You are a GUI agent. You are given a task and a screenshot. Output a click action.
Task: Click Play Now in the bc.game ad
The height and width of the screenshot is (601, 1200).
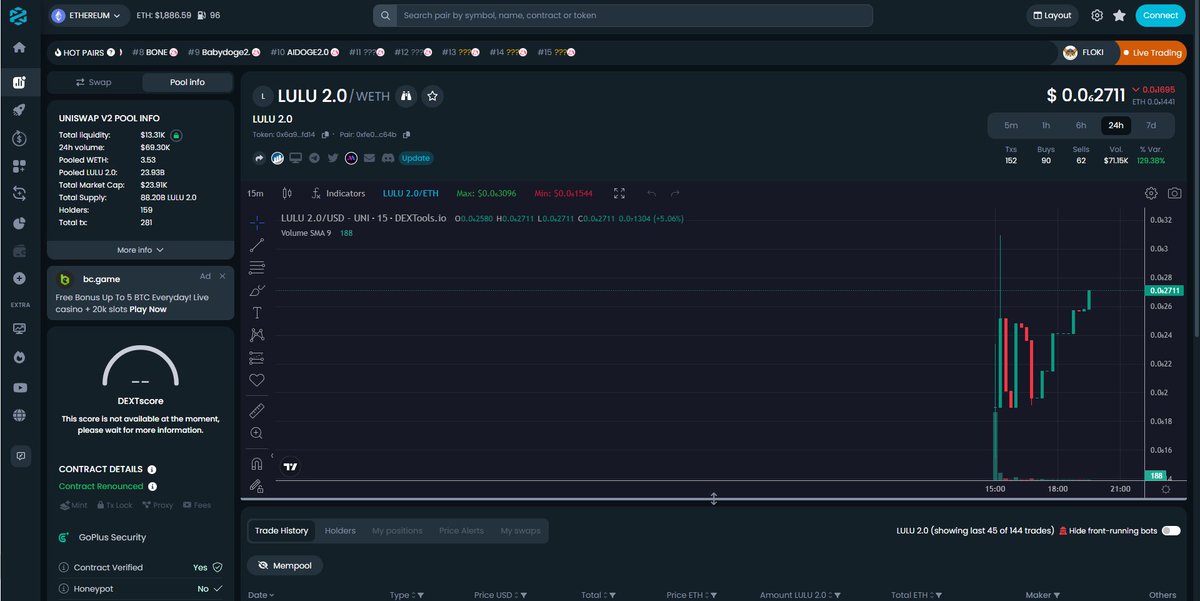click(148, 309)
